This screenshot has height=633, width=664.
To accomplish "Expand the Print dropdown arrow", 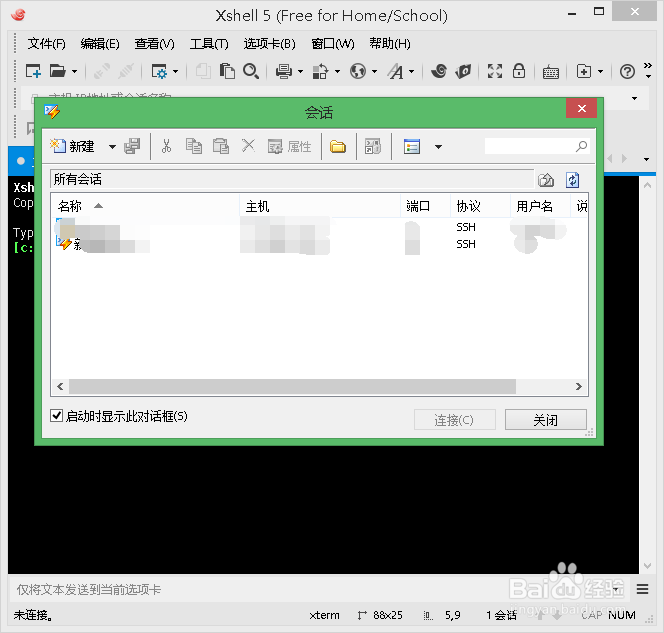I will (x=300, y=72).
